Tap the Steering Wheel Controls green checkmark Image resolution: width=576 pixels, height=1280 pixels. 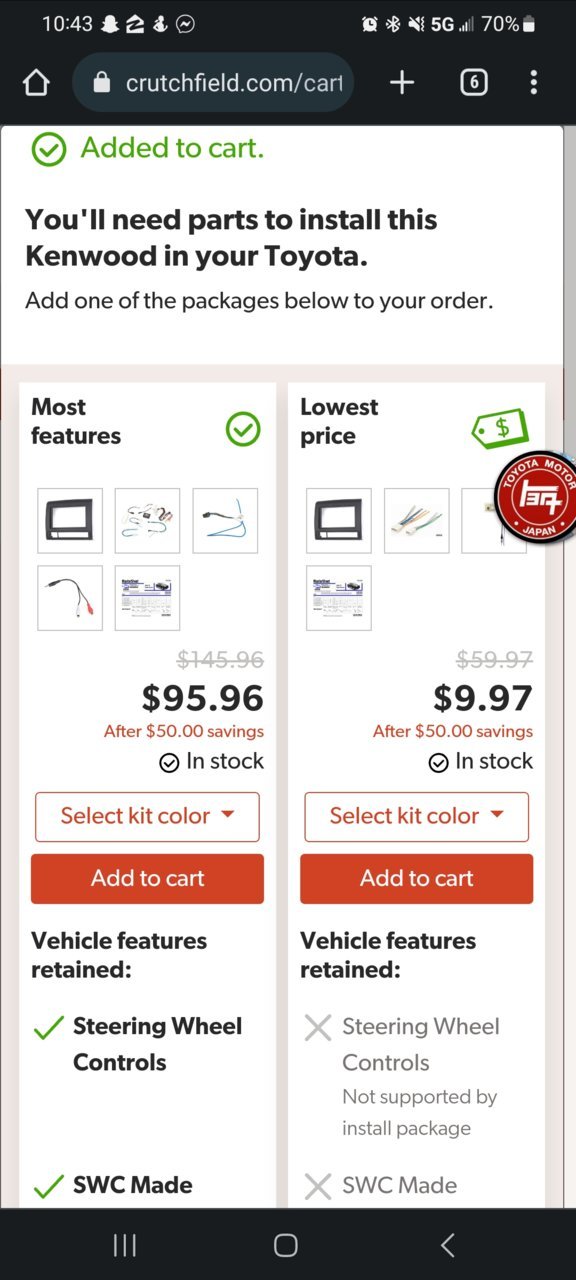click(48, 1028)
